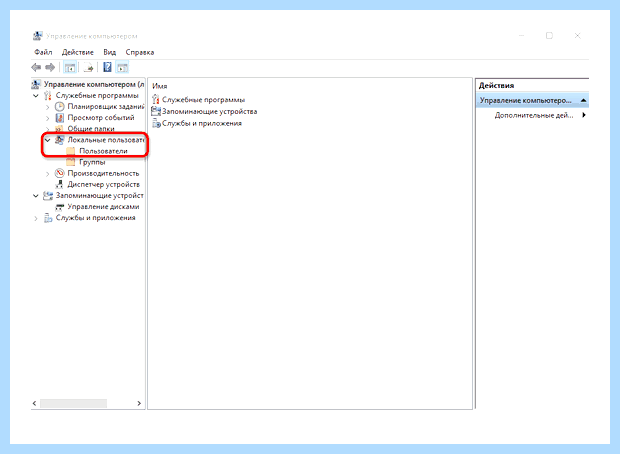The width and height of the screenshot is (620, 454).
Task: Click Служебные программы icon in center list
Action: 156,100
